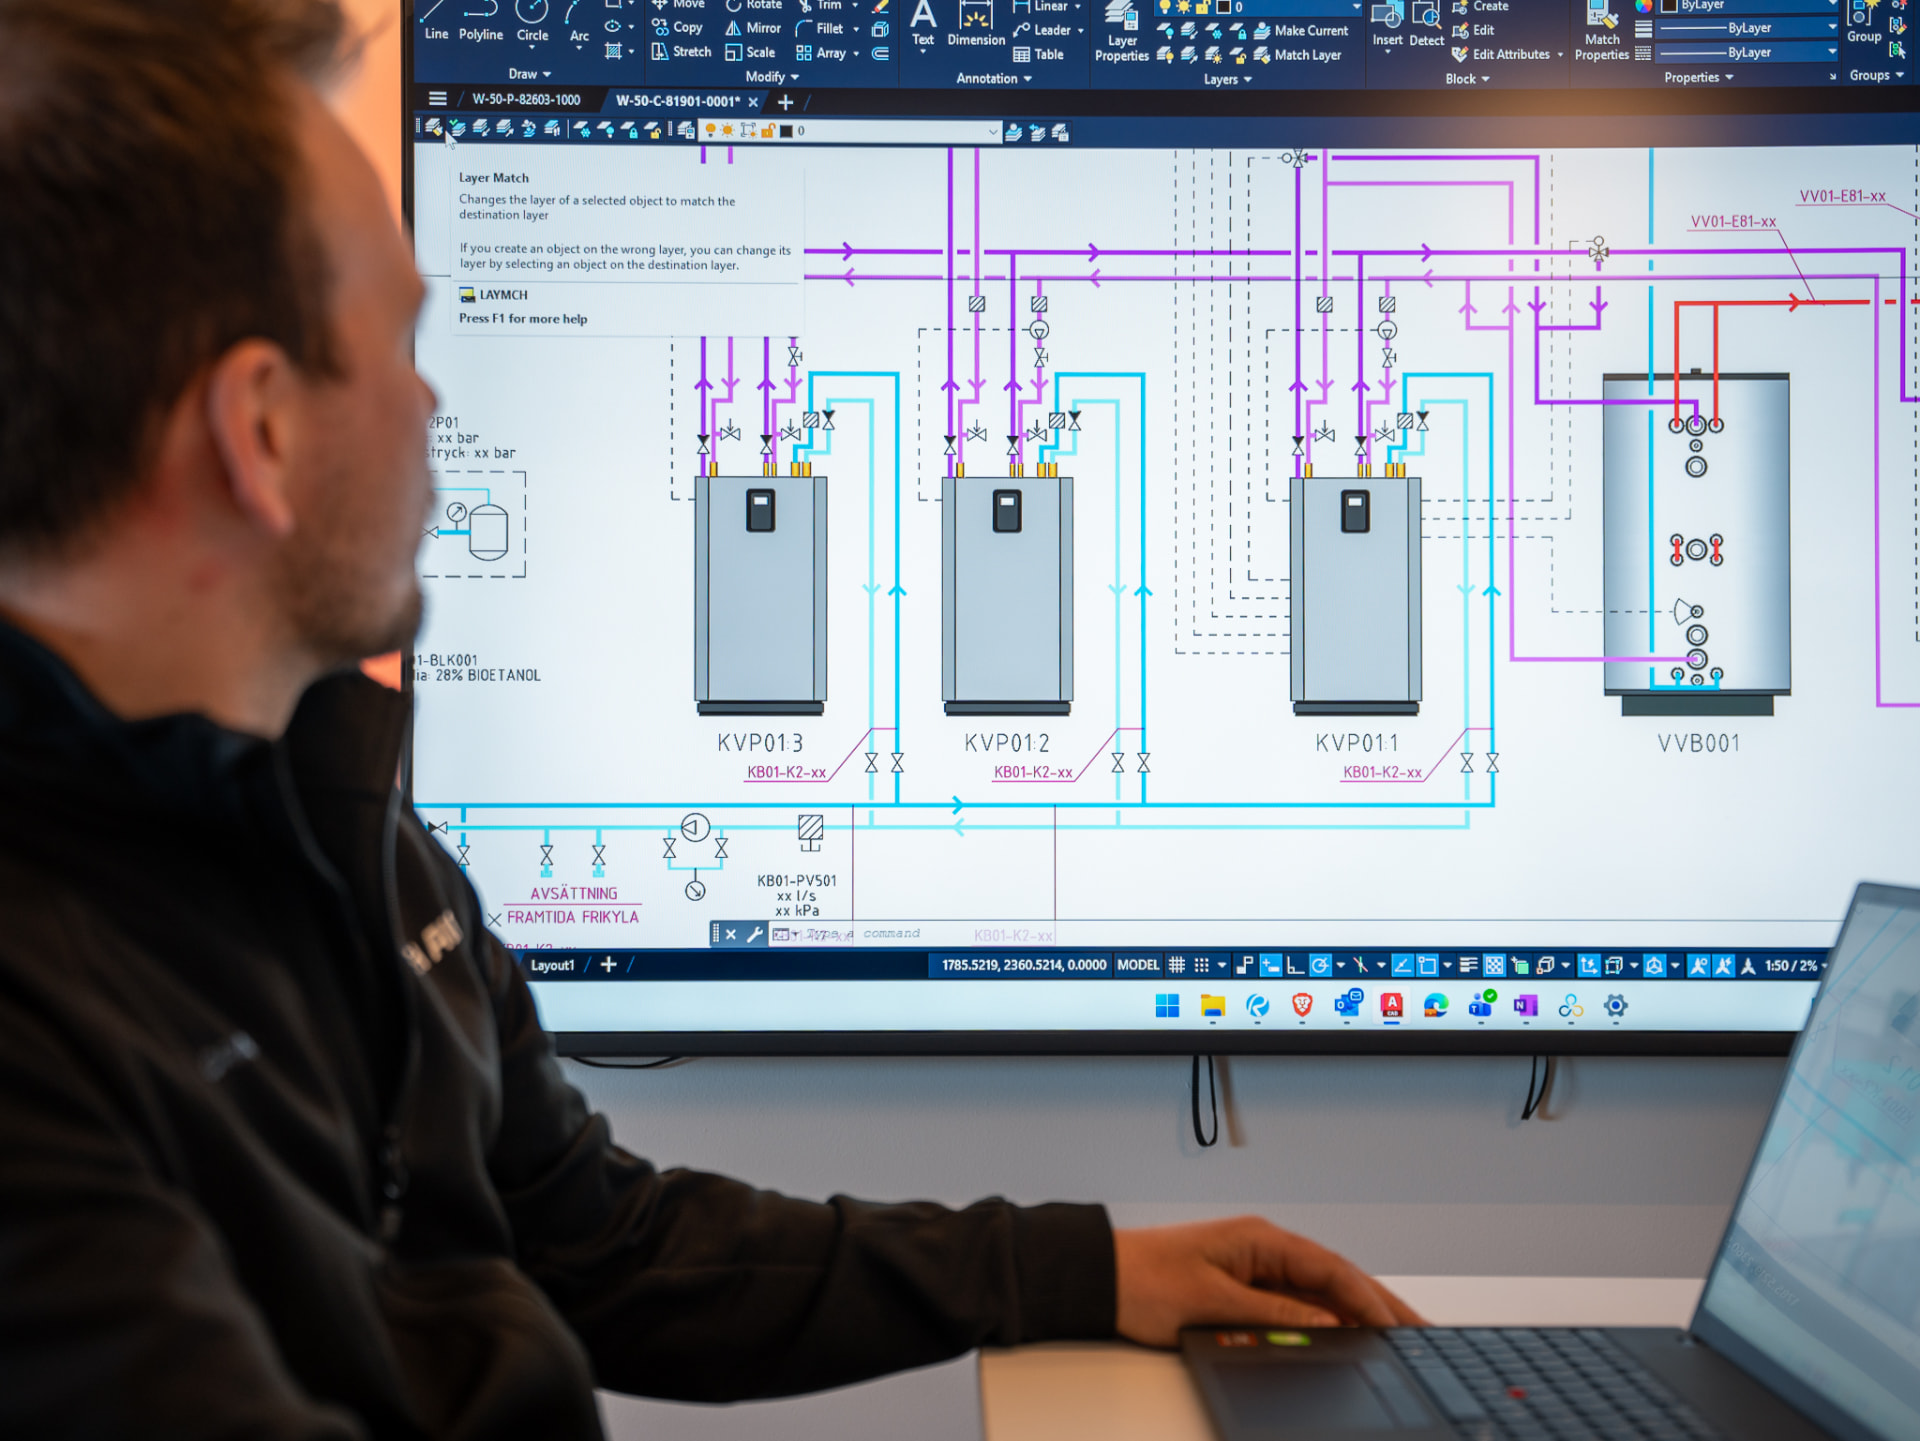Viewport: 1920px width, 1441px height.
Task: Toggle object snap tracking in status bar
Action: [1402, 965]
